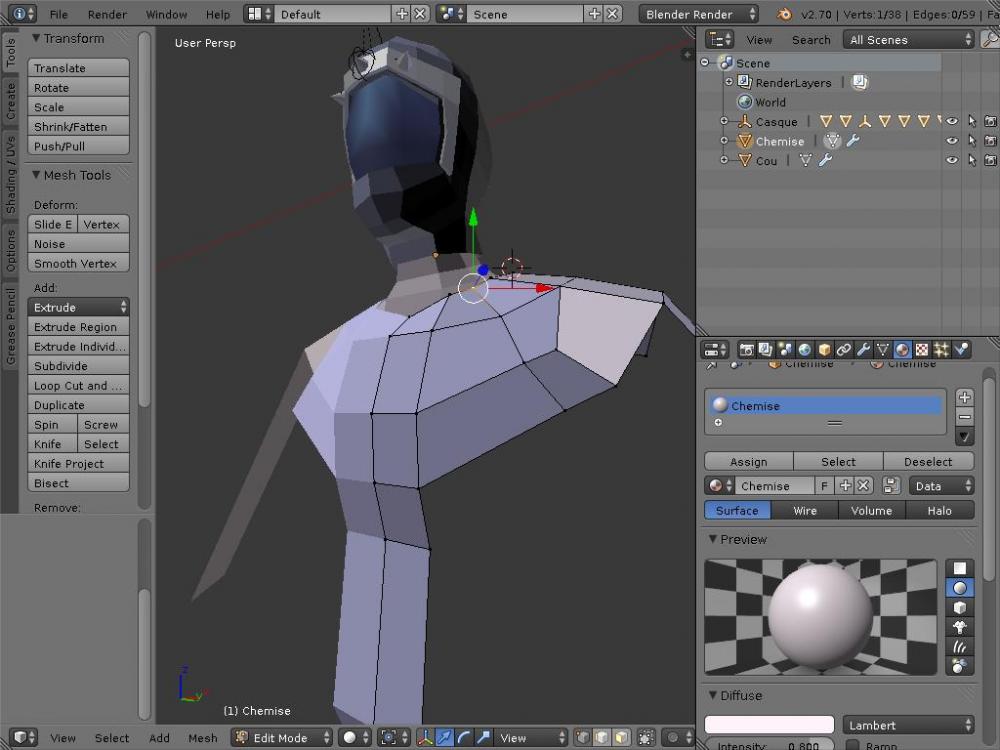The height and width of the screenshot is (750, 1000).
Task: Open the Edit Mode dropdown
Action: click(x=282, y=738)
